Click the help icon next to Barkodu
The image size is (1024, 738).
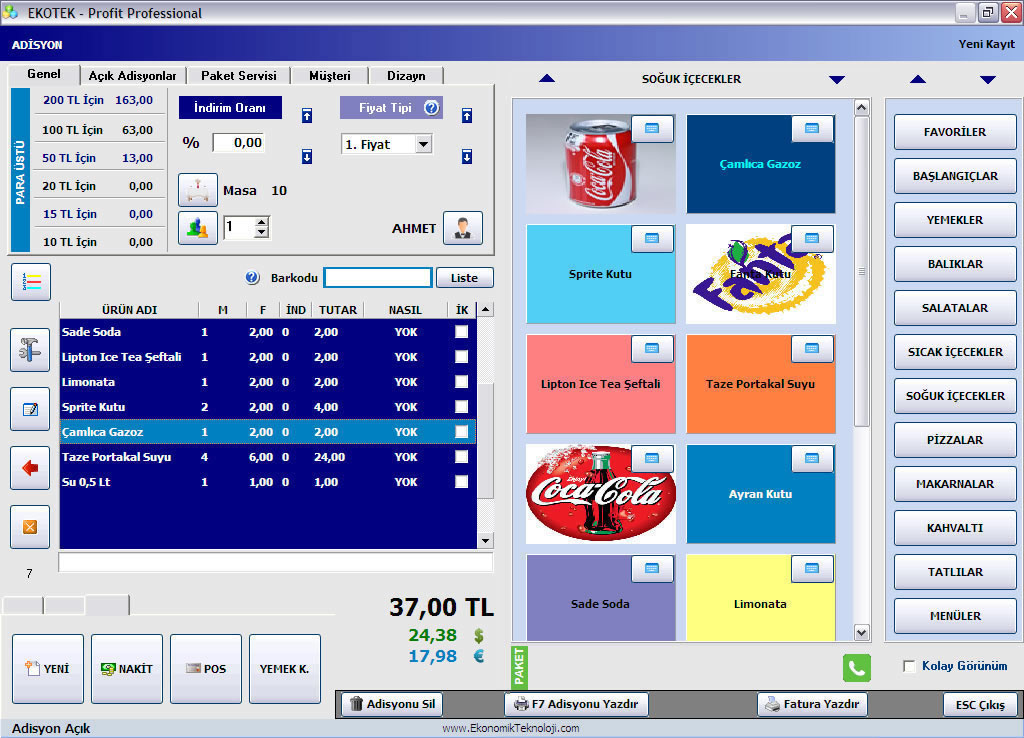[x=253, y=278]
